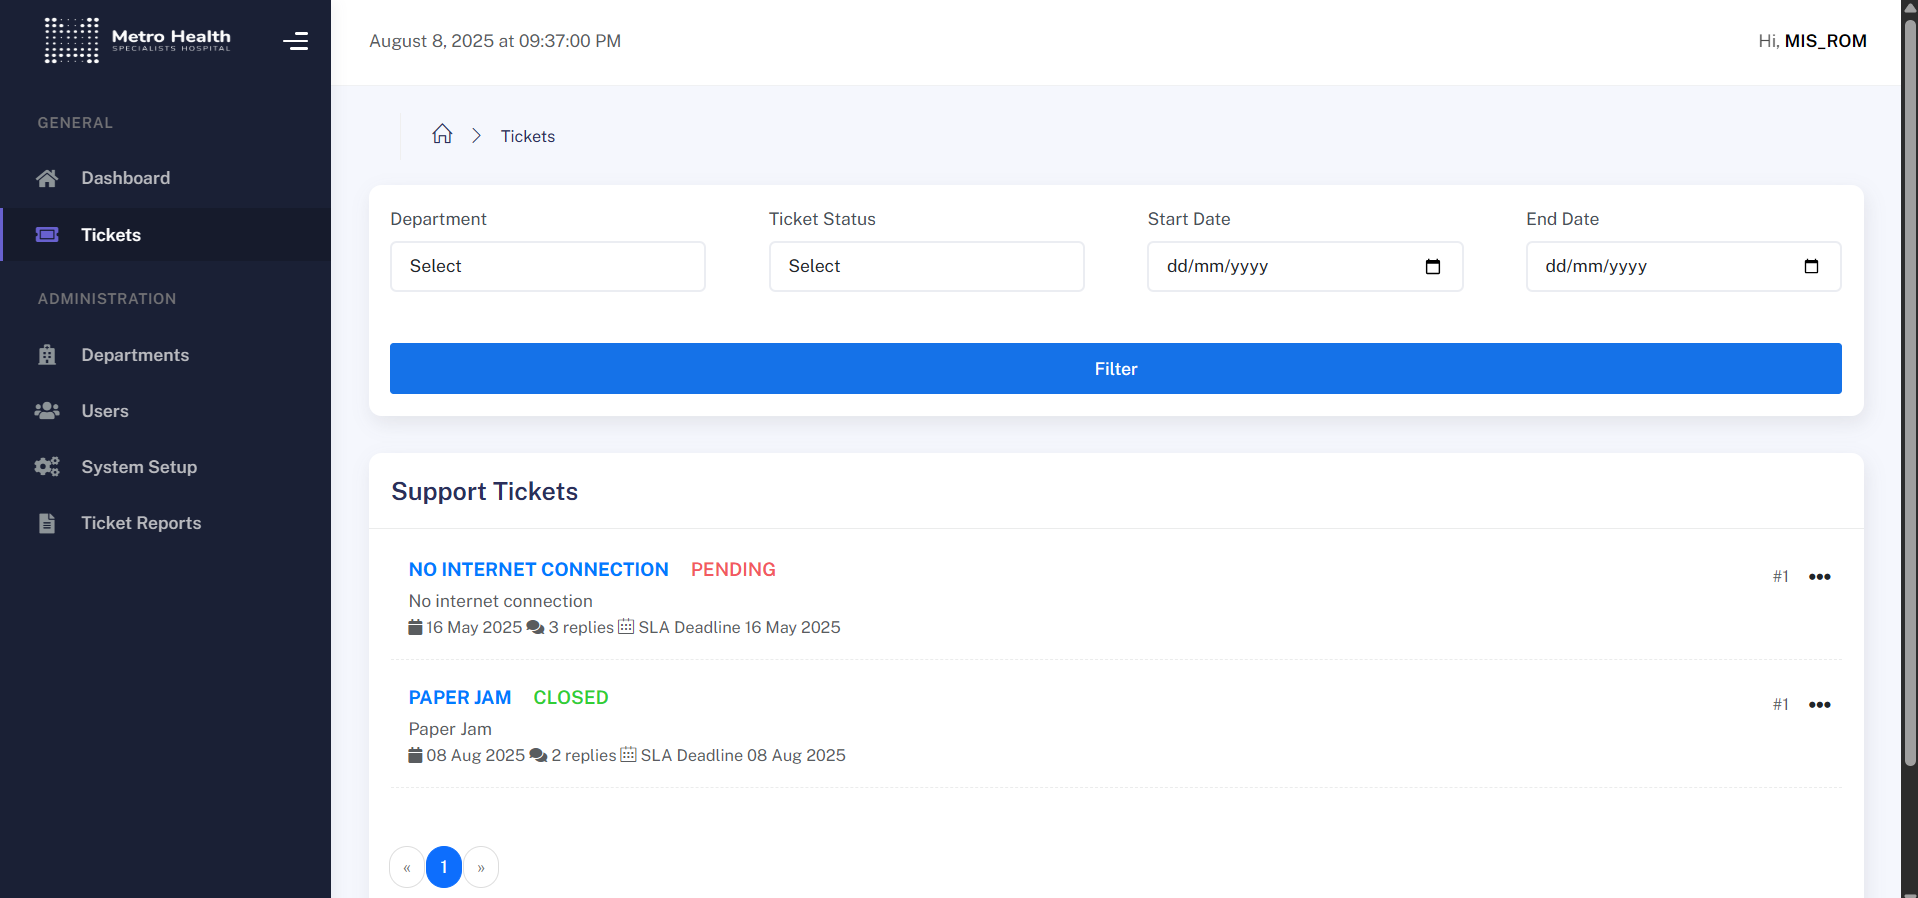
Task: Click the vertical page scrollbar
Action: coord(1909,400)
